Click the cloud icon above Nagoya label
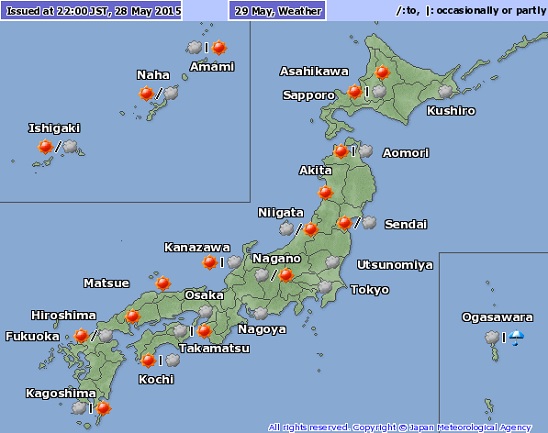 click(x=261, y=313)
